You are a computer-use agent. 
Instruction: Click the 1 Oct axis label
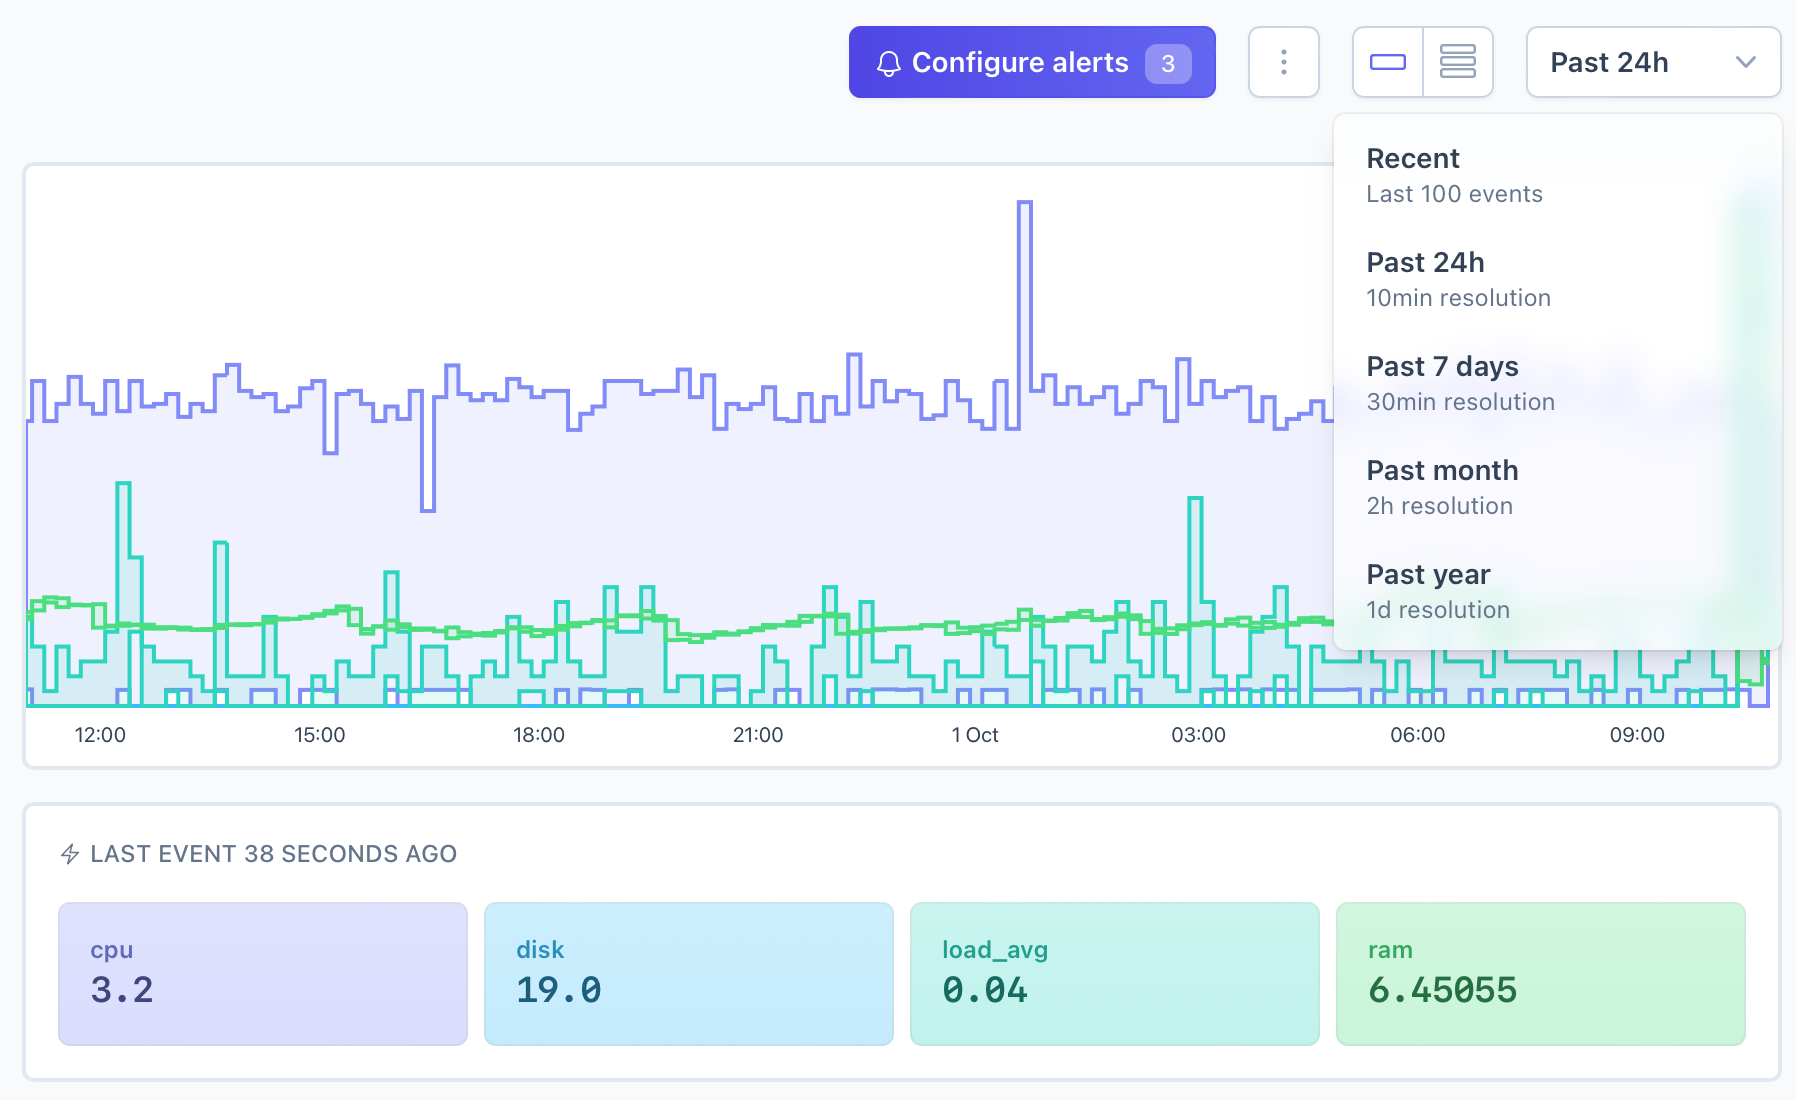(975, 735)
